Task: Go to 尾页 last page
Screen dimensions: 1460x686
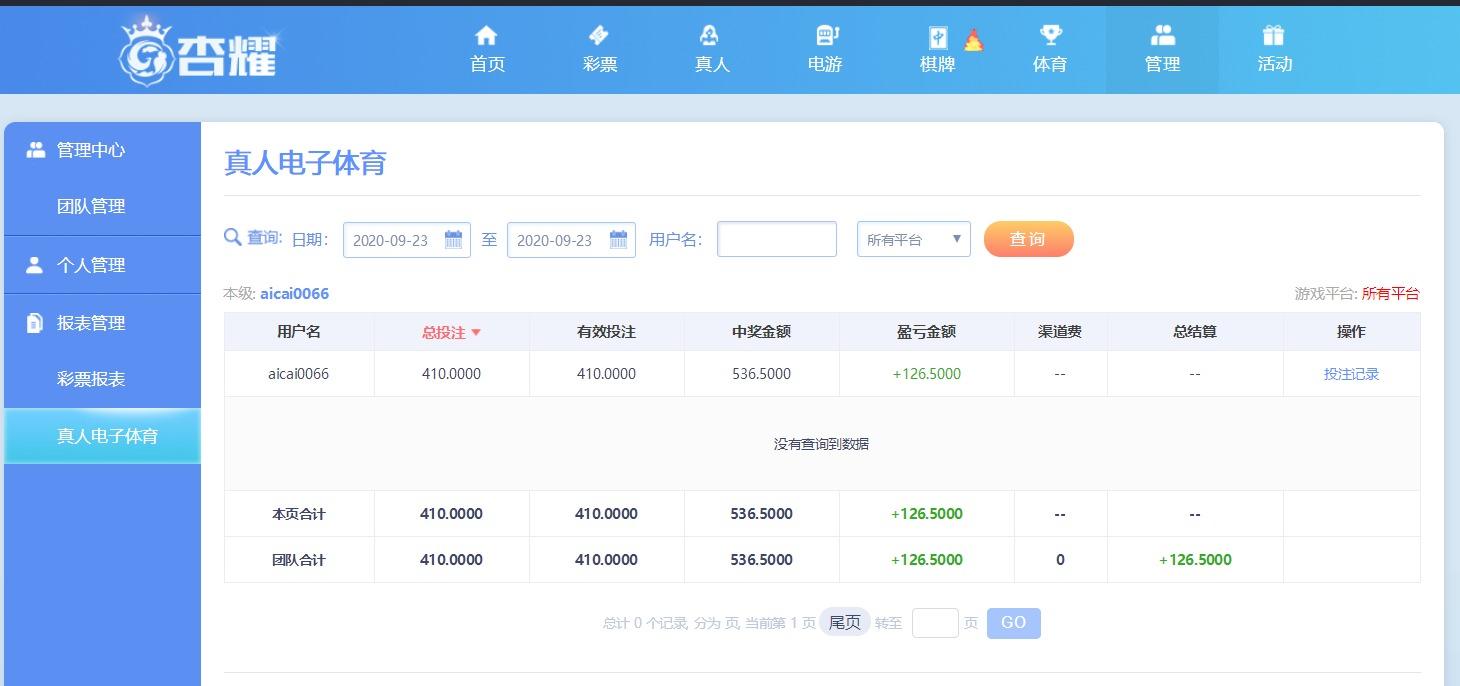Action: tap(845, 622)
